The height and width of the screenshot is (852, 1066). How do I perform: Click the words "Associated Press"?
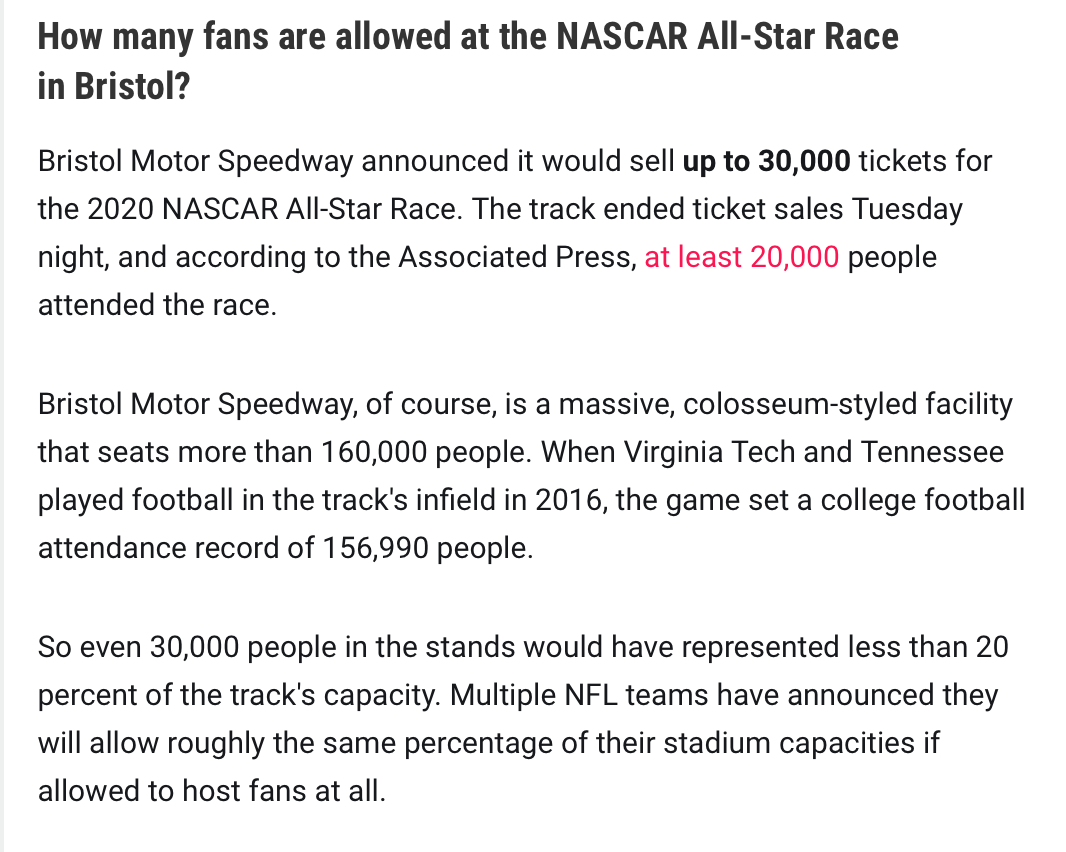click(x=517, y=257)
